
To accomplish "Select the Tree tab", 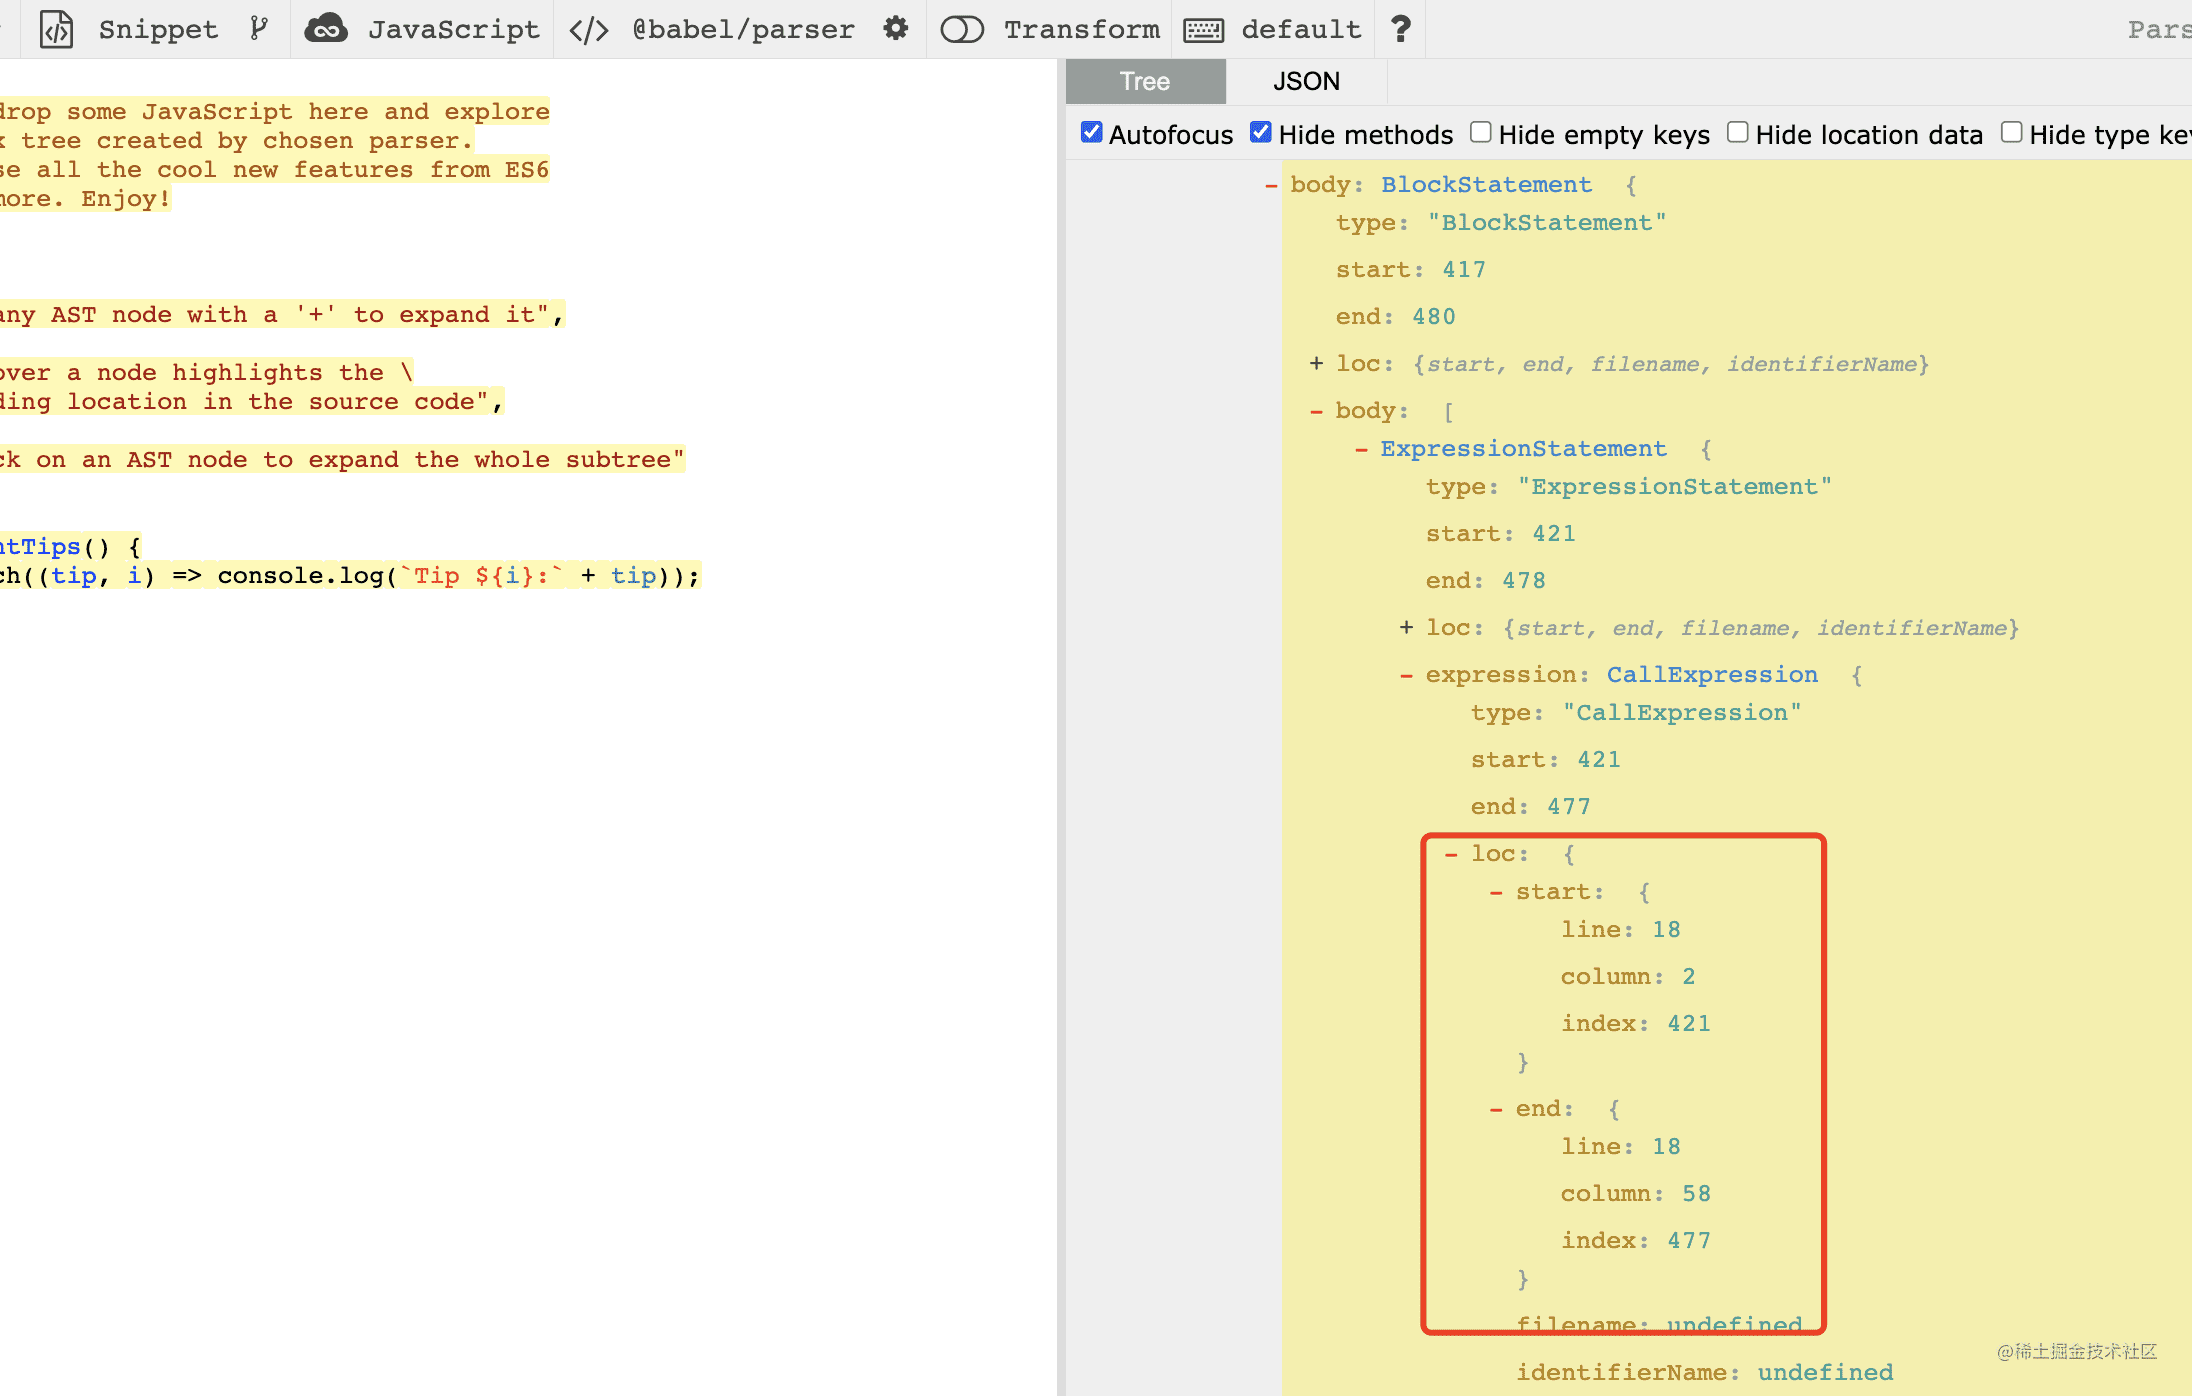I will click(1145, 82).
